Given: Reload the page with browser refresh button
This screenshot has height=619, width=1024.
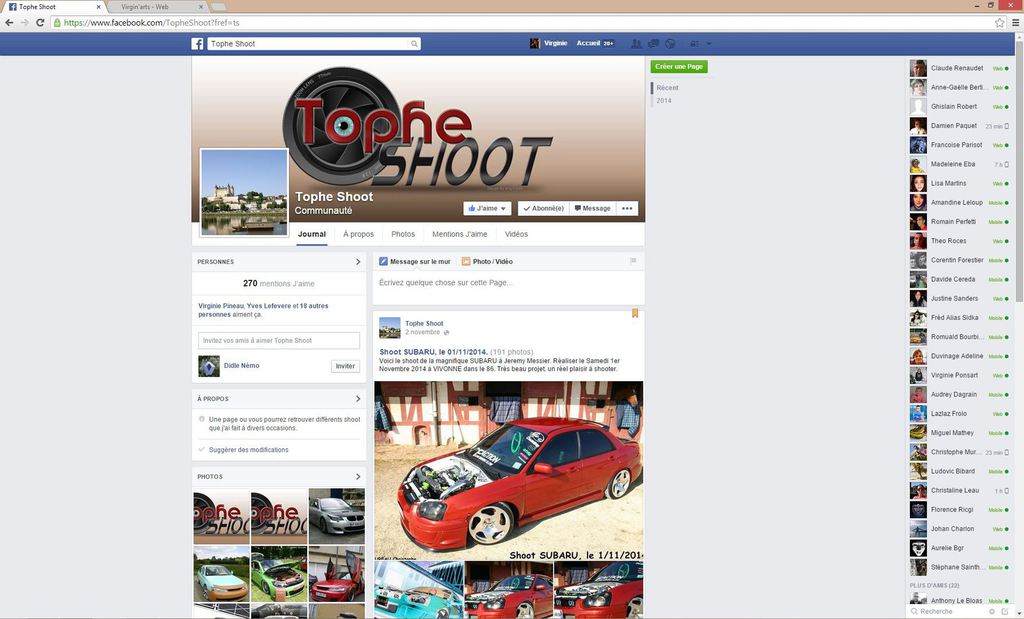Looking at the screenshot, I should (x=40, y=22).
